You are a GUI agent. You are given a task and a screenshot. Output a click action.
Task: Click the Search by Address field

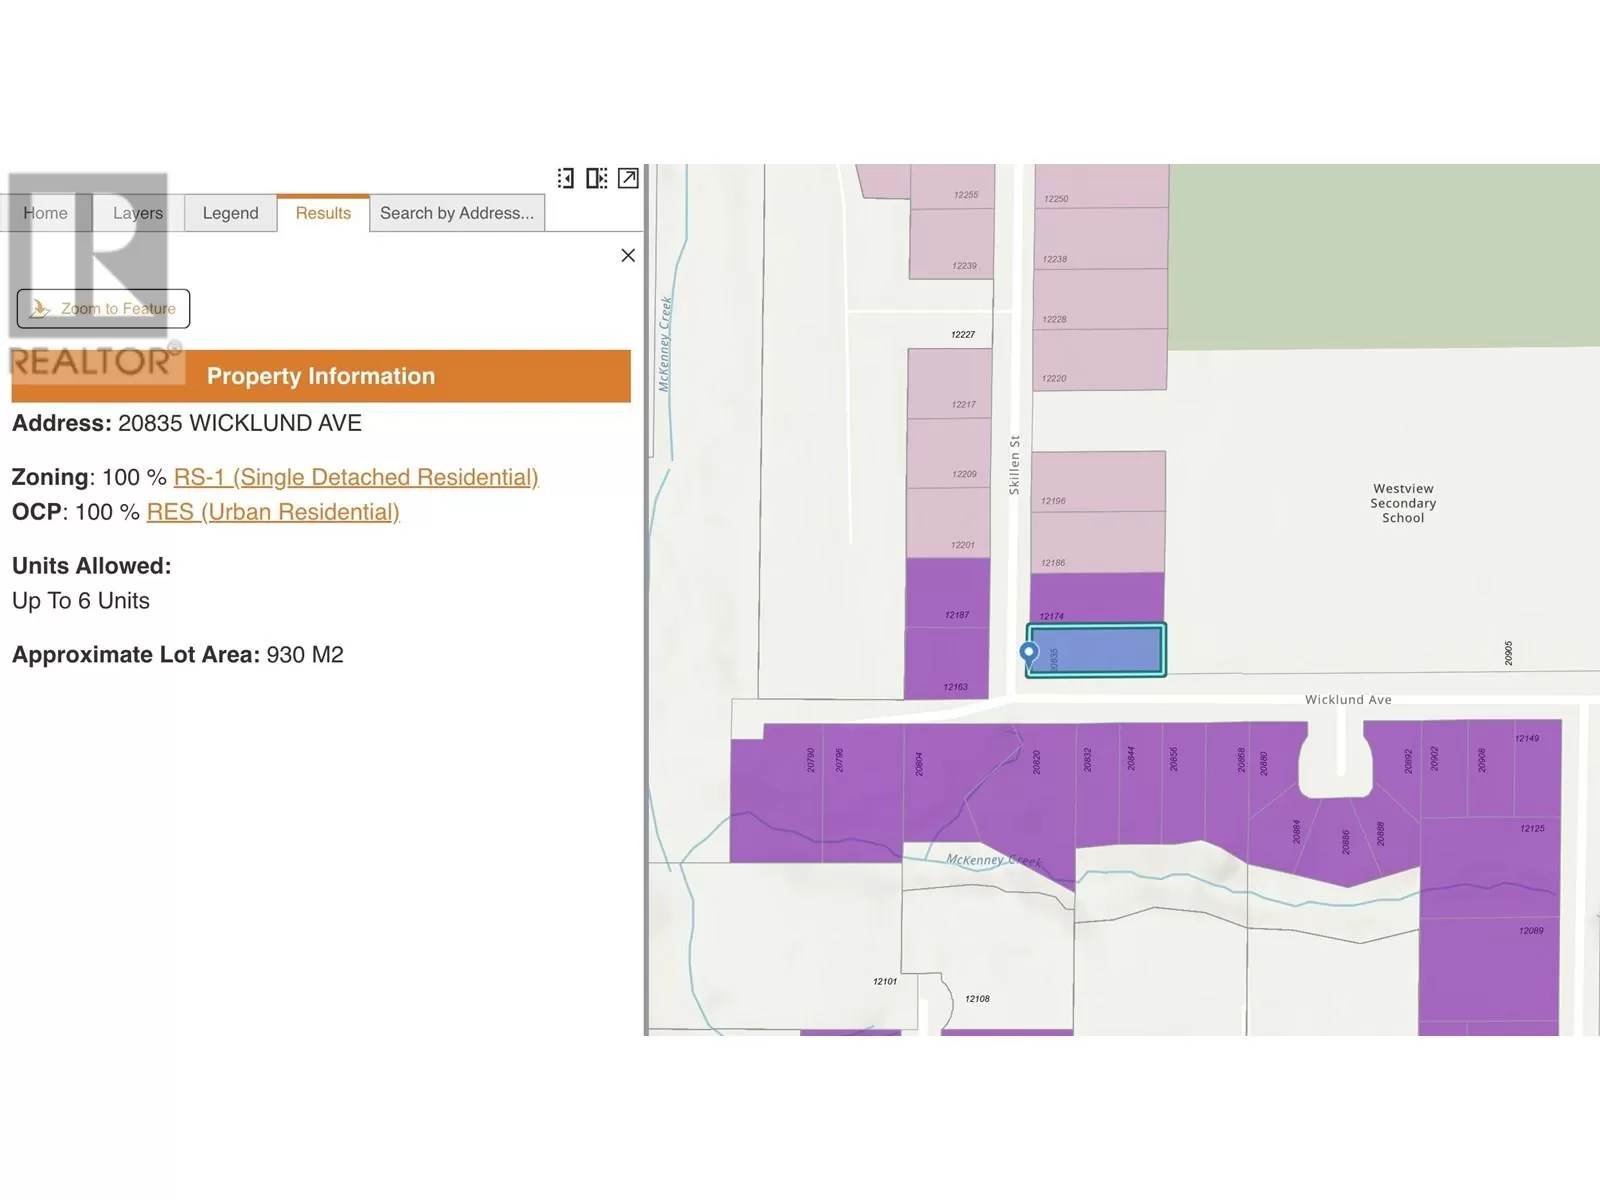pyautogui.click(x=457, y=213)
